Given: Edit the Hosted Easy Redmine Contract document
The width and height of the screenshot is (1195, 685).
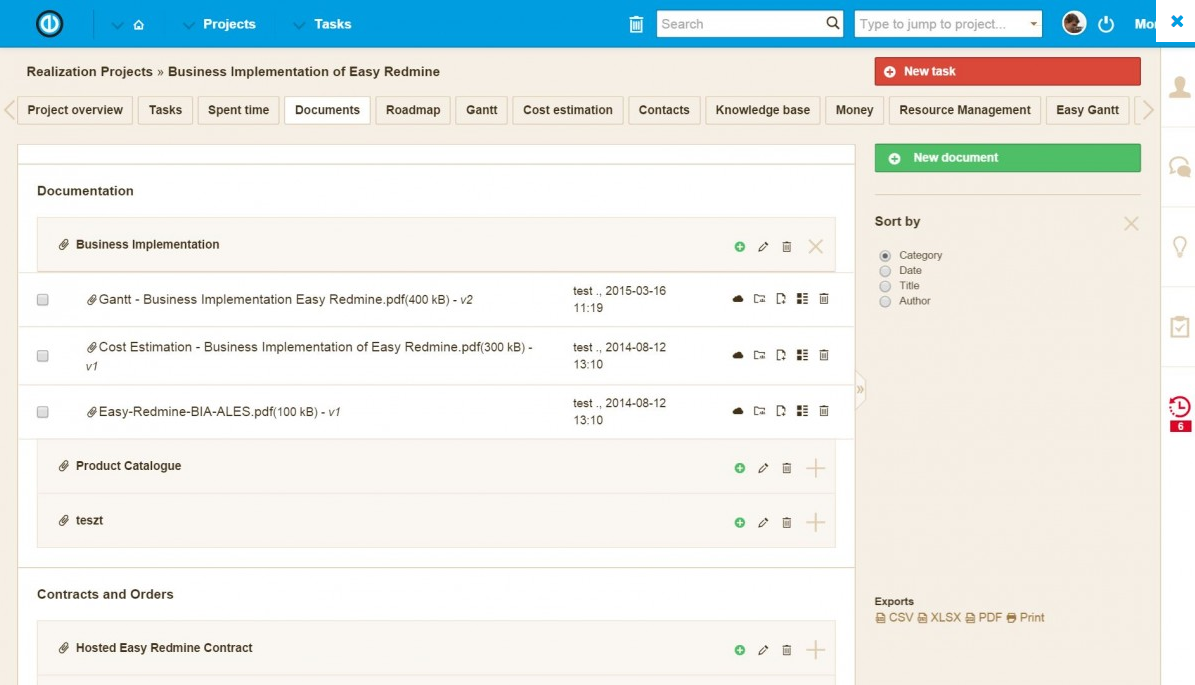Looking at the screenshot, I should (x=763, y=650).
